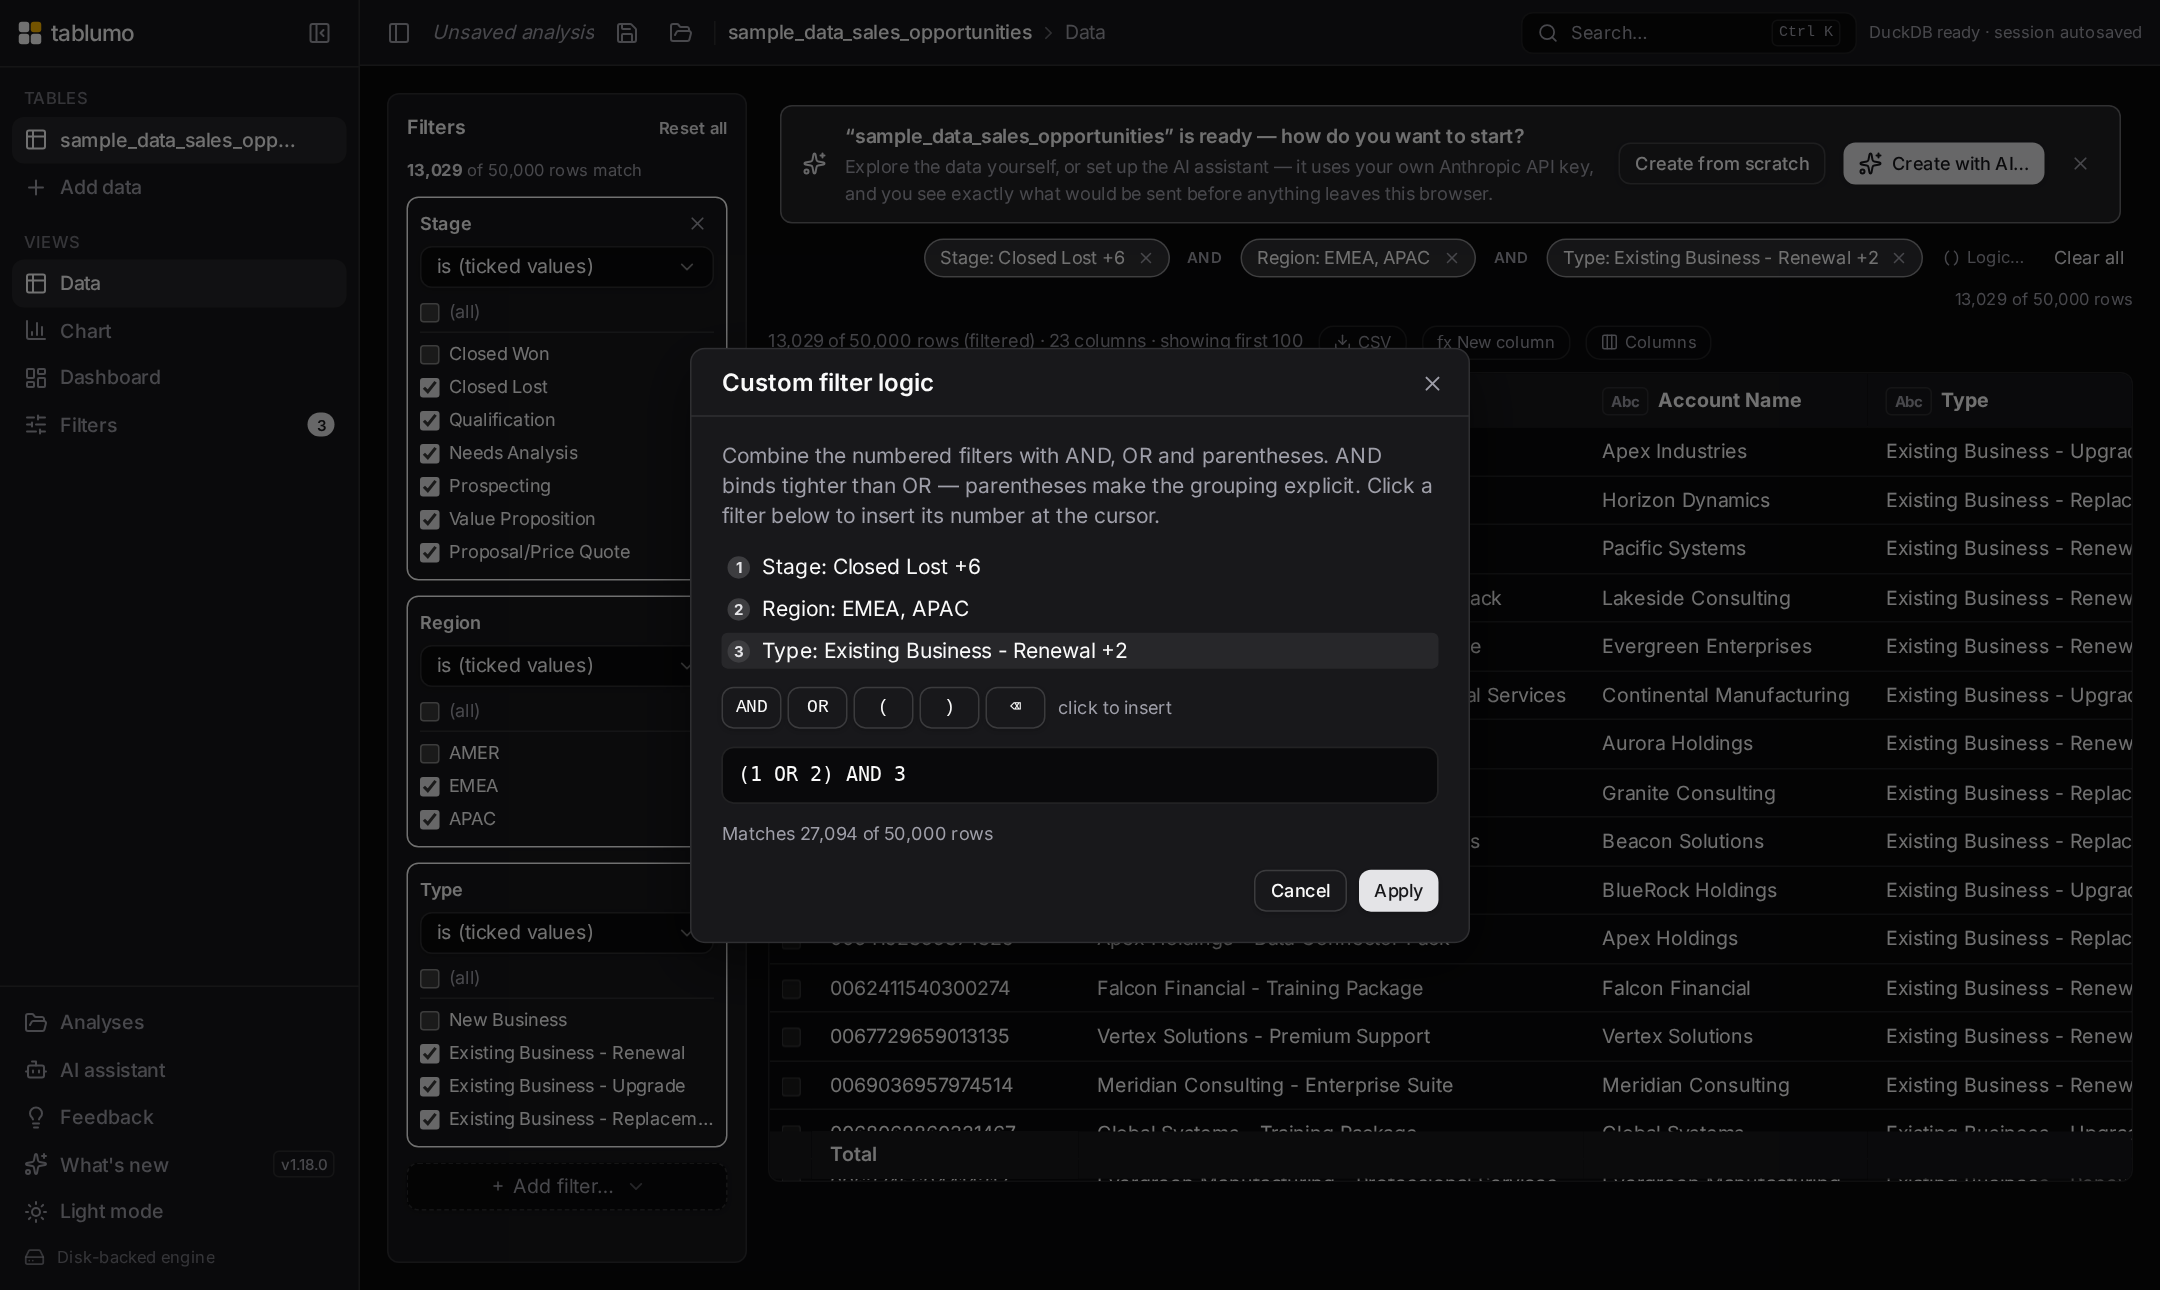2160x1290 pixels.
Task: Uncheck Existing Business - Upgrade checkbox
Action: coord(430,1086)
